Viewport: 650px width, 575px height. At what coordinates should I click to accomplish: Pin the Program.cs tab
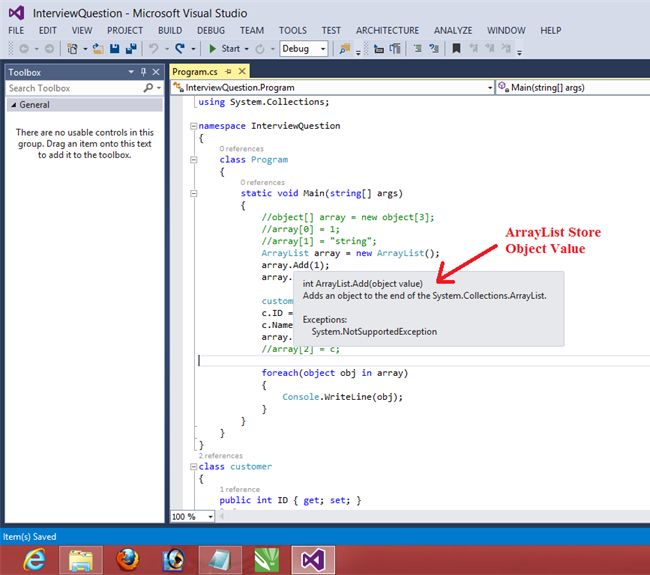tap(227, 72)
